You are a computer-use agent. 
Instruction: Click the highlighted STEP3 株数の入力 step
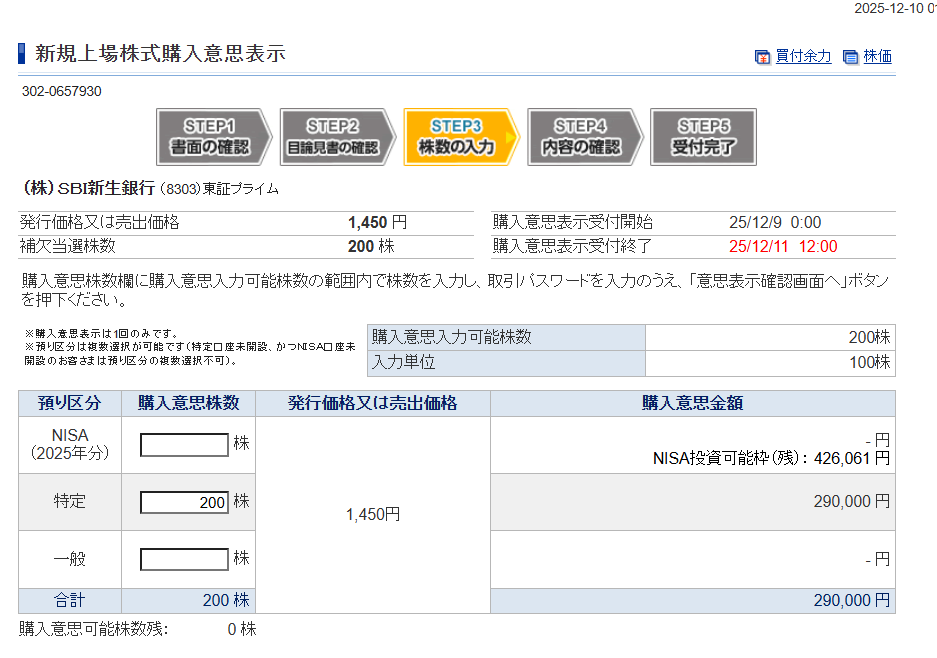(460, 137)
